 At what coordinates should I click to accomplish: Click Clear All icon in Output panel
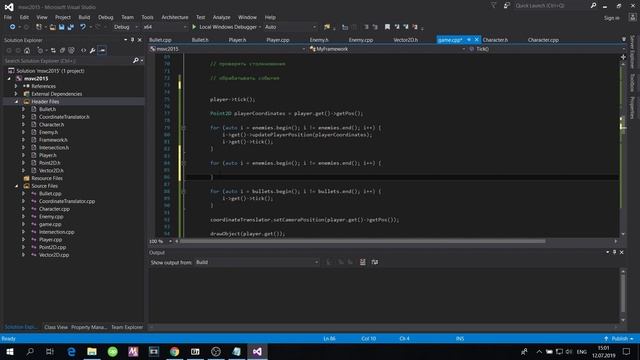(x=362, y=262)
